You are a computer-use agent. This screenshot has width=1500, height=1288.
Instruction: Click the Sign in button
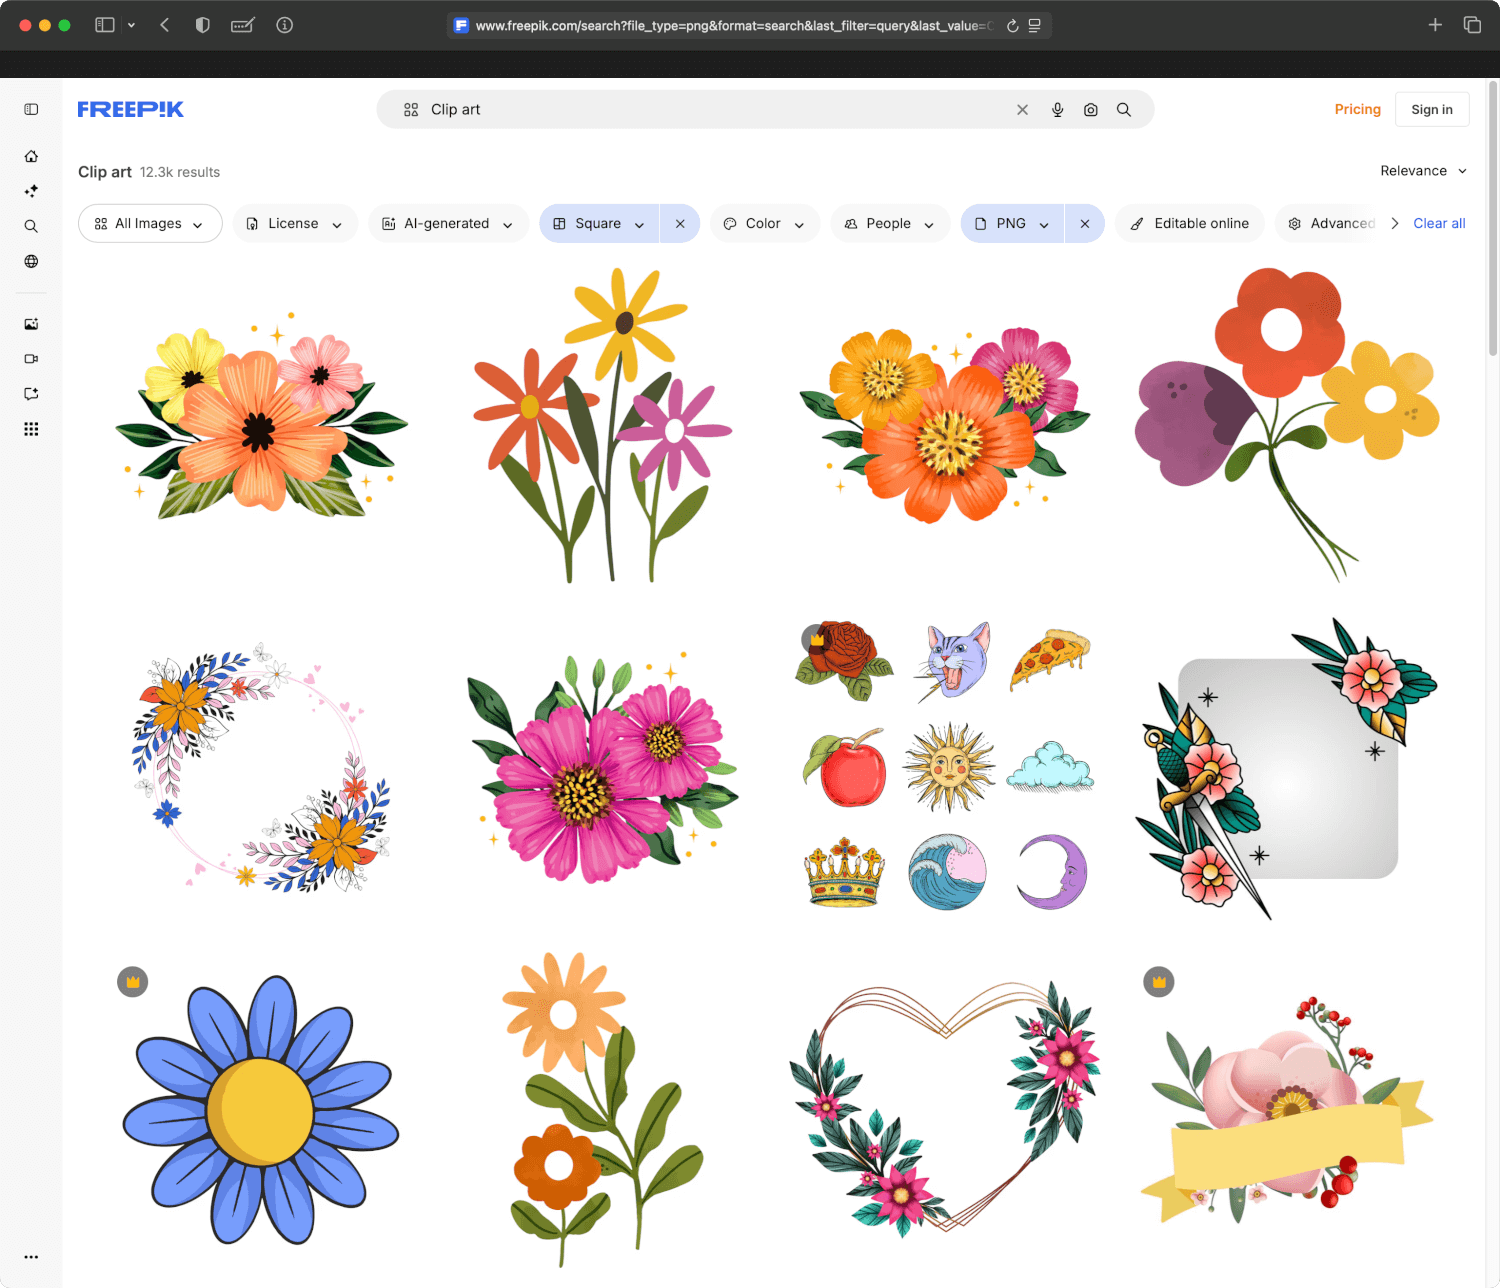tap(1432, 109)
